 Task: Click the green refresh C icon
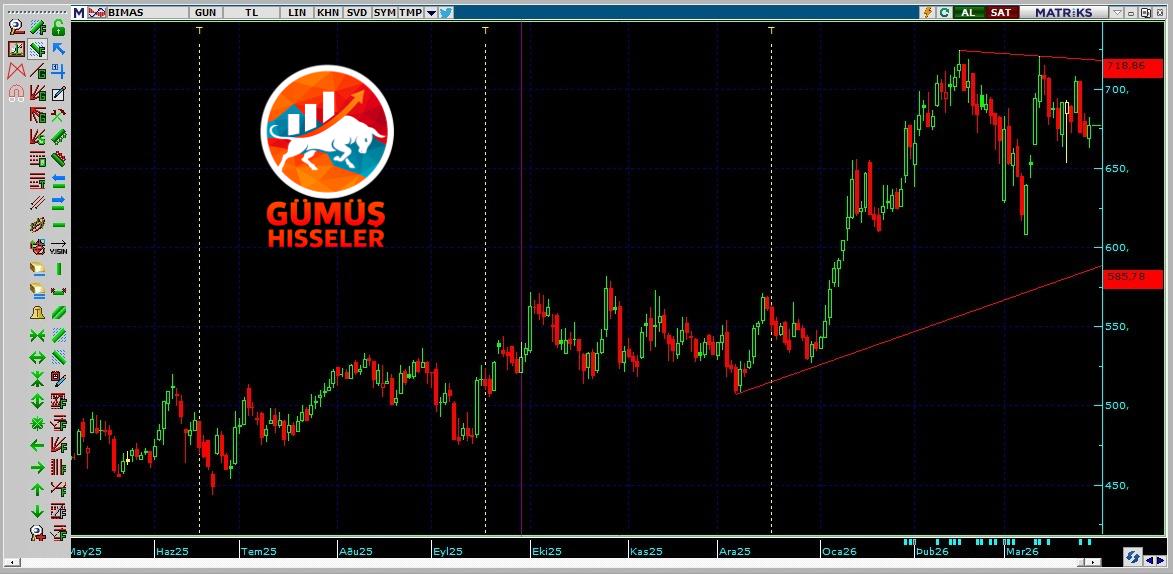coord(944,13)
